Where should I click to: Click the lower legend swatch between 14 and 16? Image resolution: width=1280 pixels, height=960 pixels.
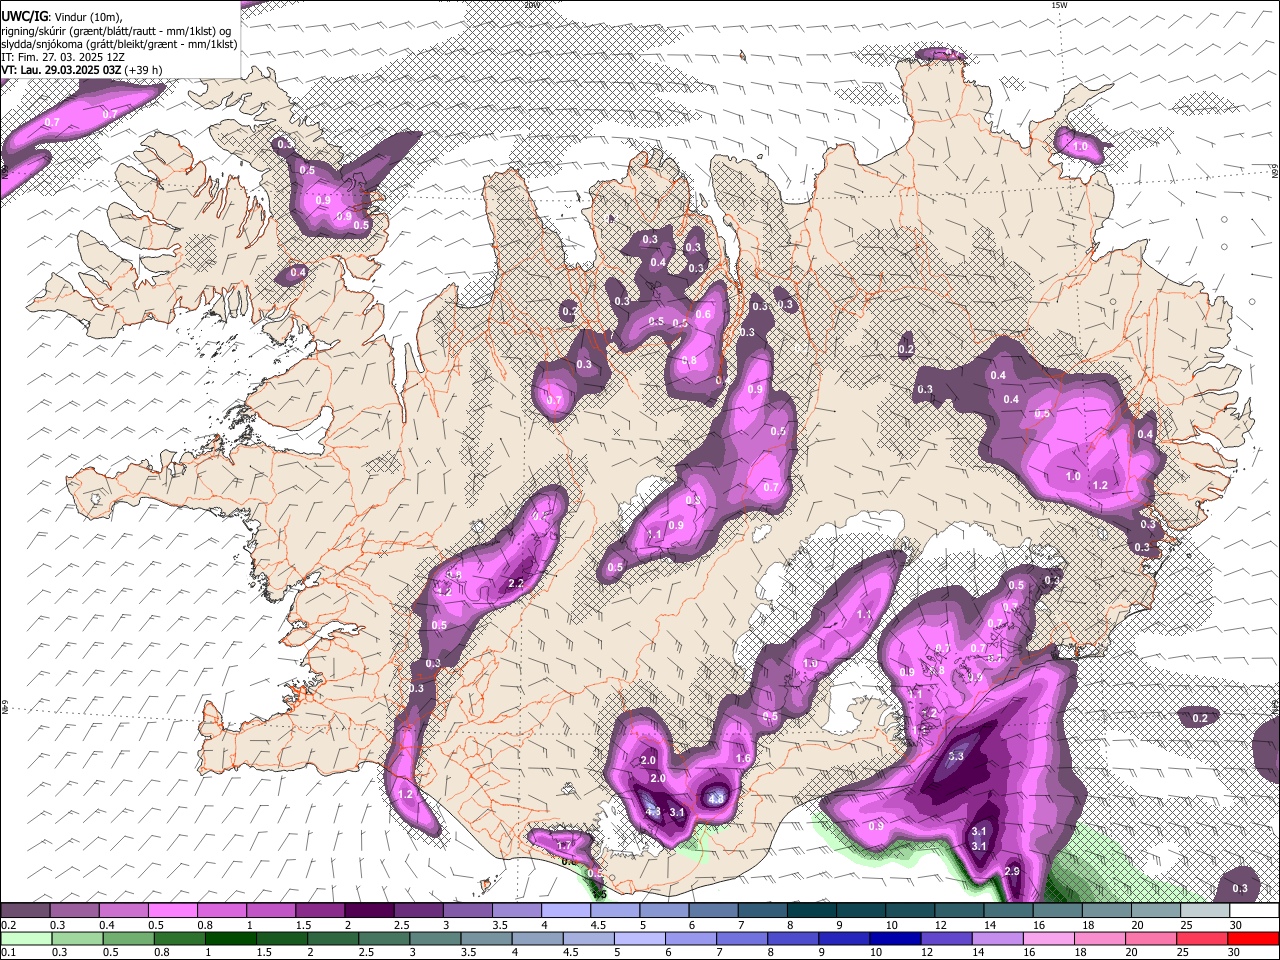[998, 938]
